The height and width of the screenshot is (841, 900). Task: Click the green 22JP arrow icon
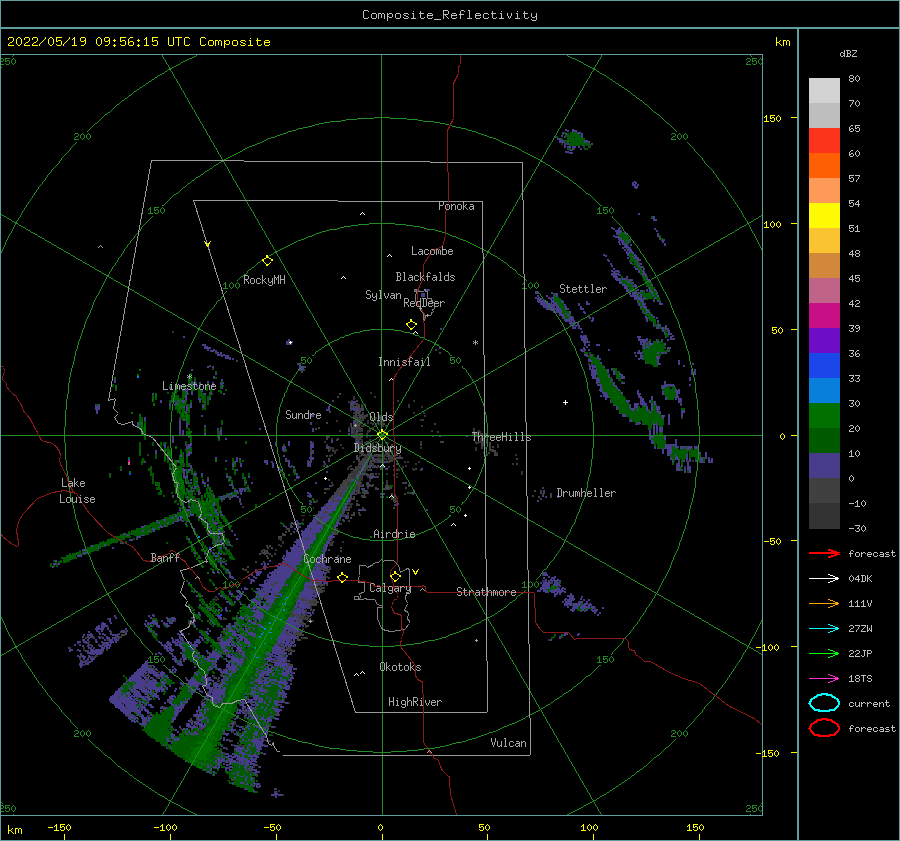824,653
